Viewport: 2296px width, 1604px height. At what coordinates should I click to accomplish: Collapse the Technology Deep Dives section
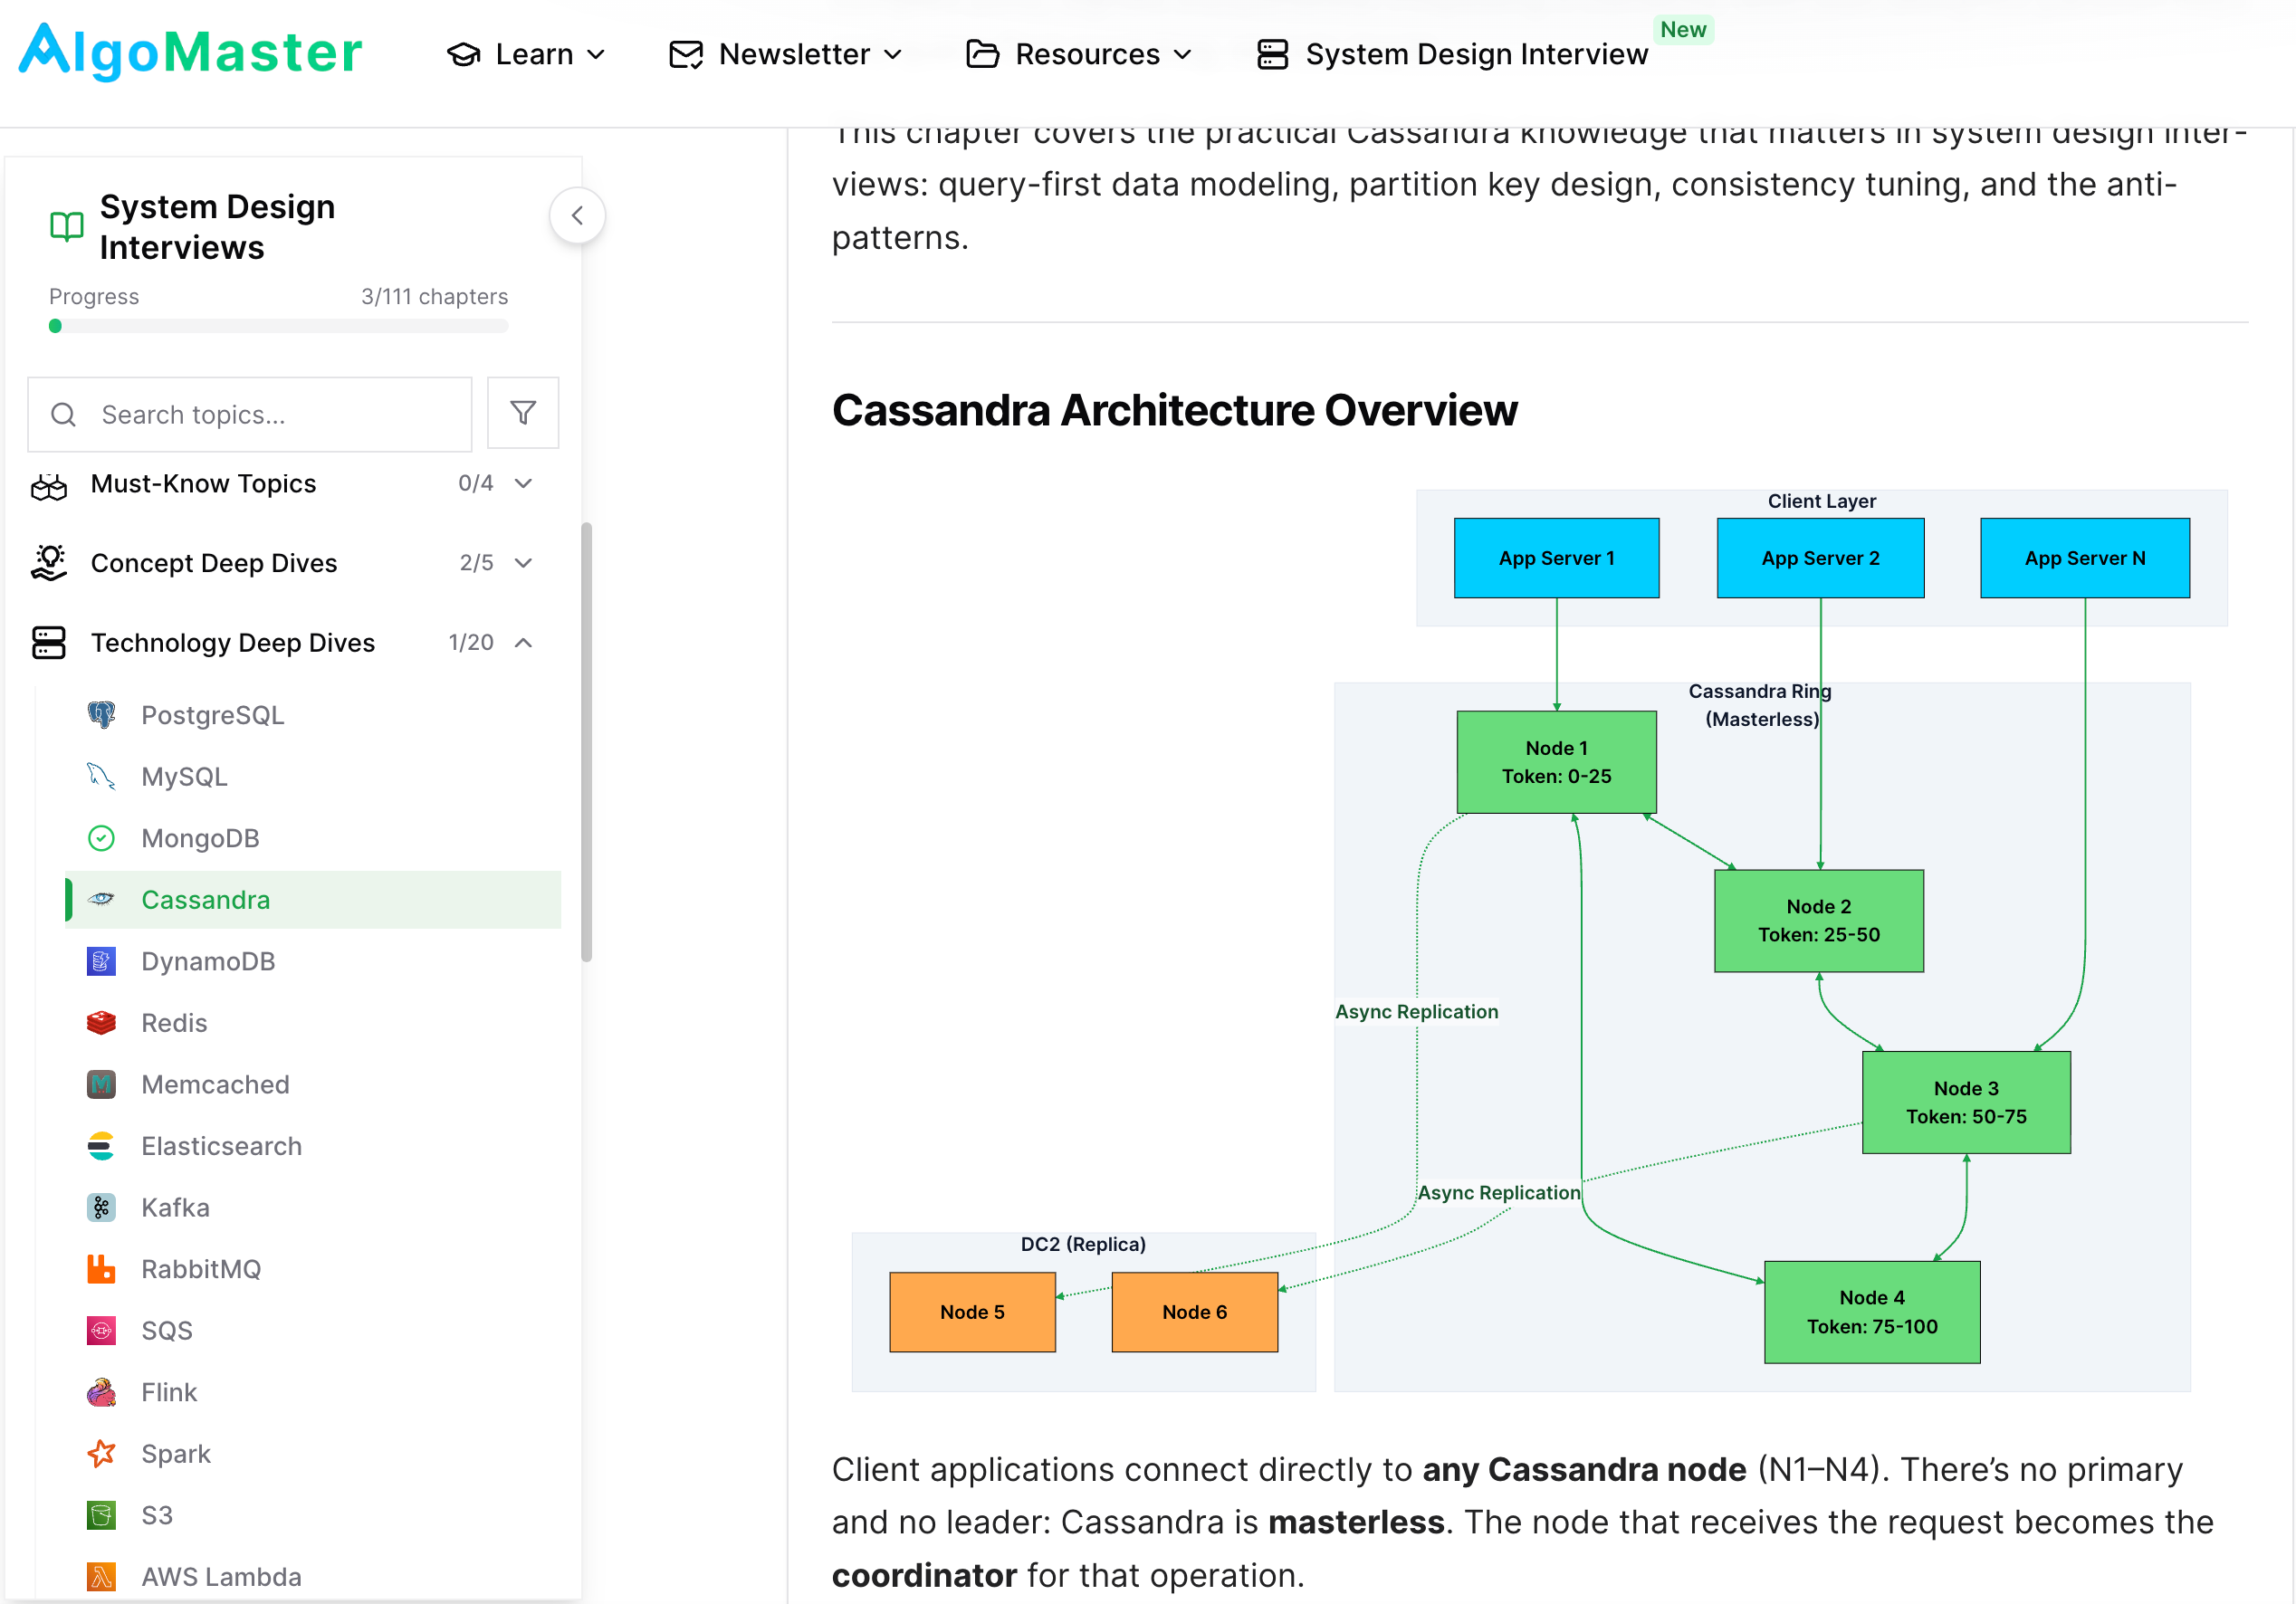pos(524,642)
